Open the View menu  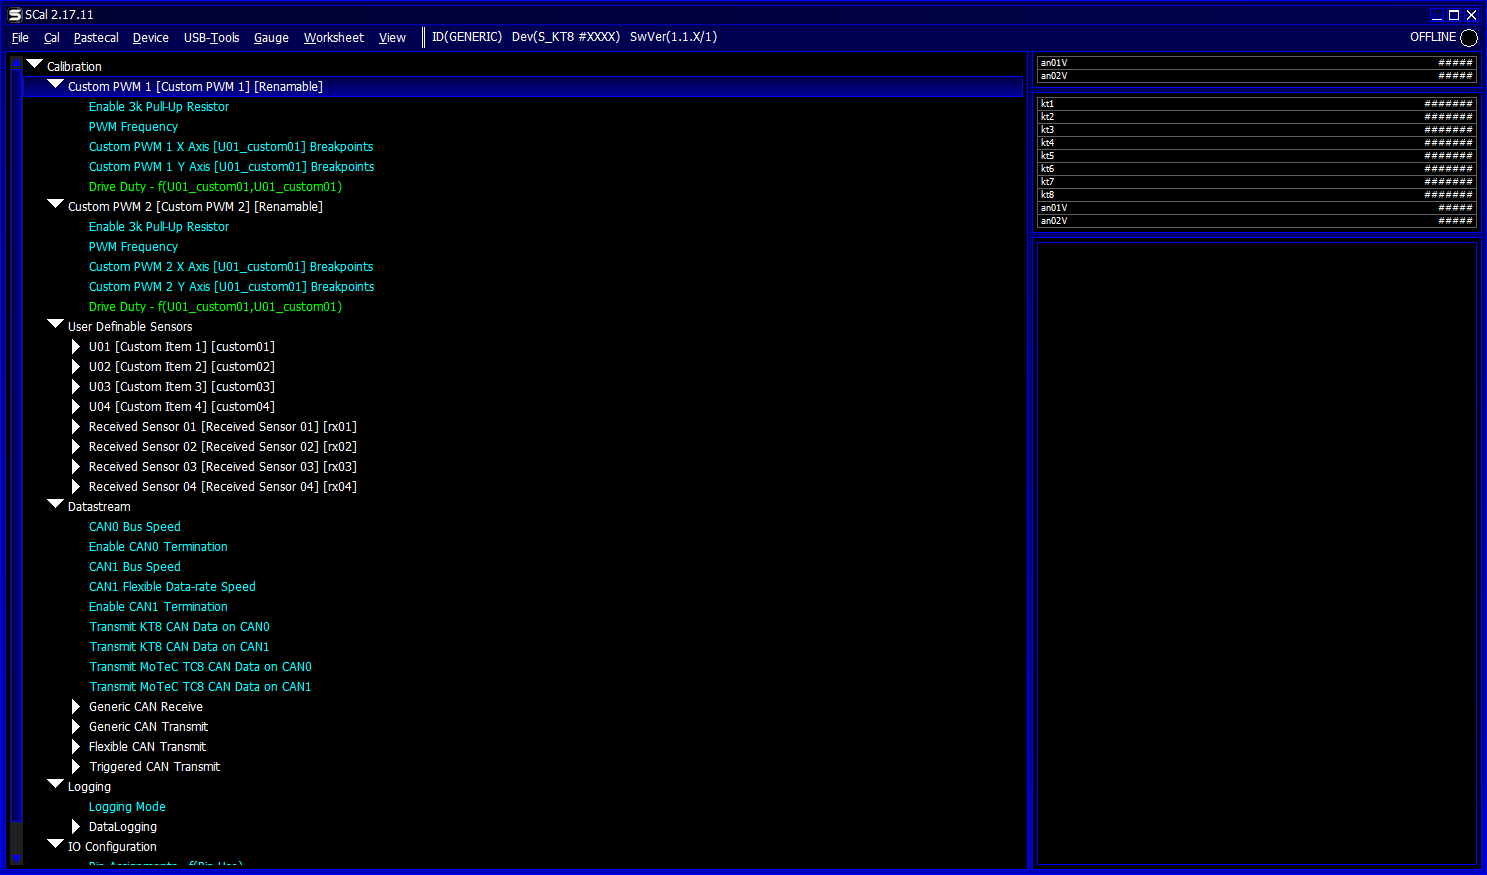[x=392, y=38]
